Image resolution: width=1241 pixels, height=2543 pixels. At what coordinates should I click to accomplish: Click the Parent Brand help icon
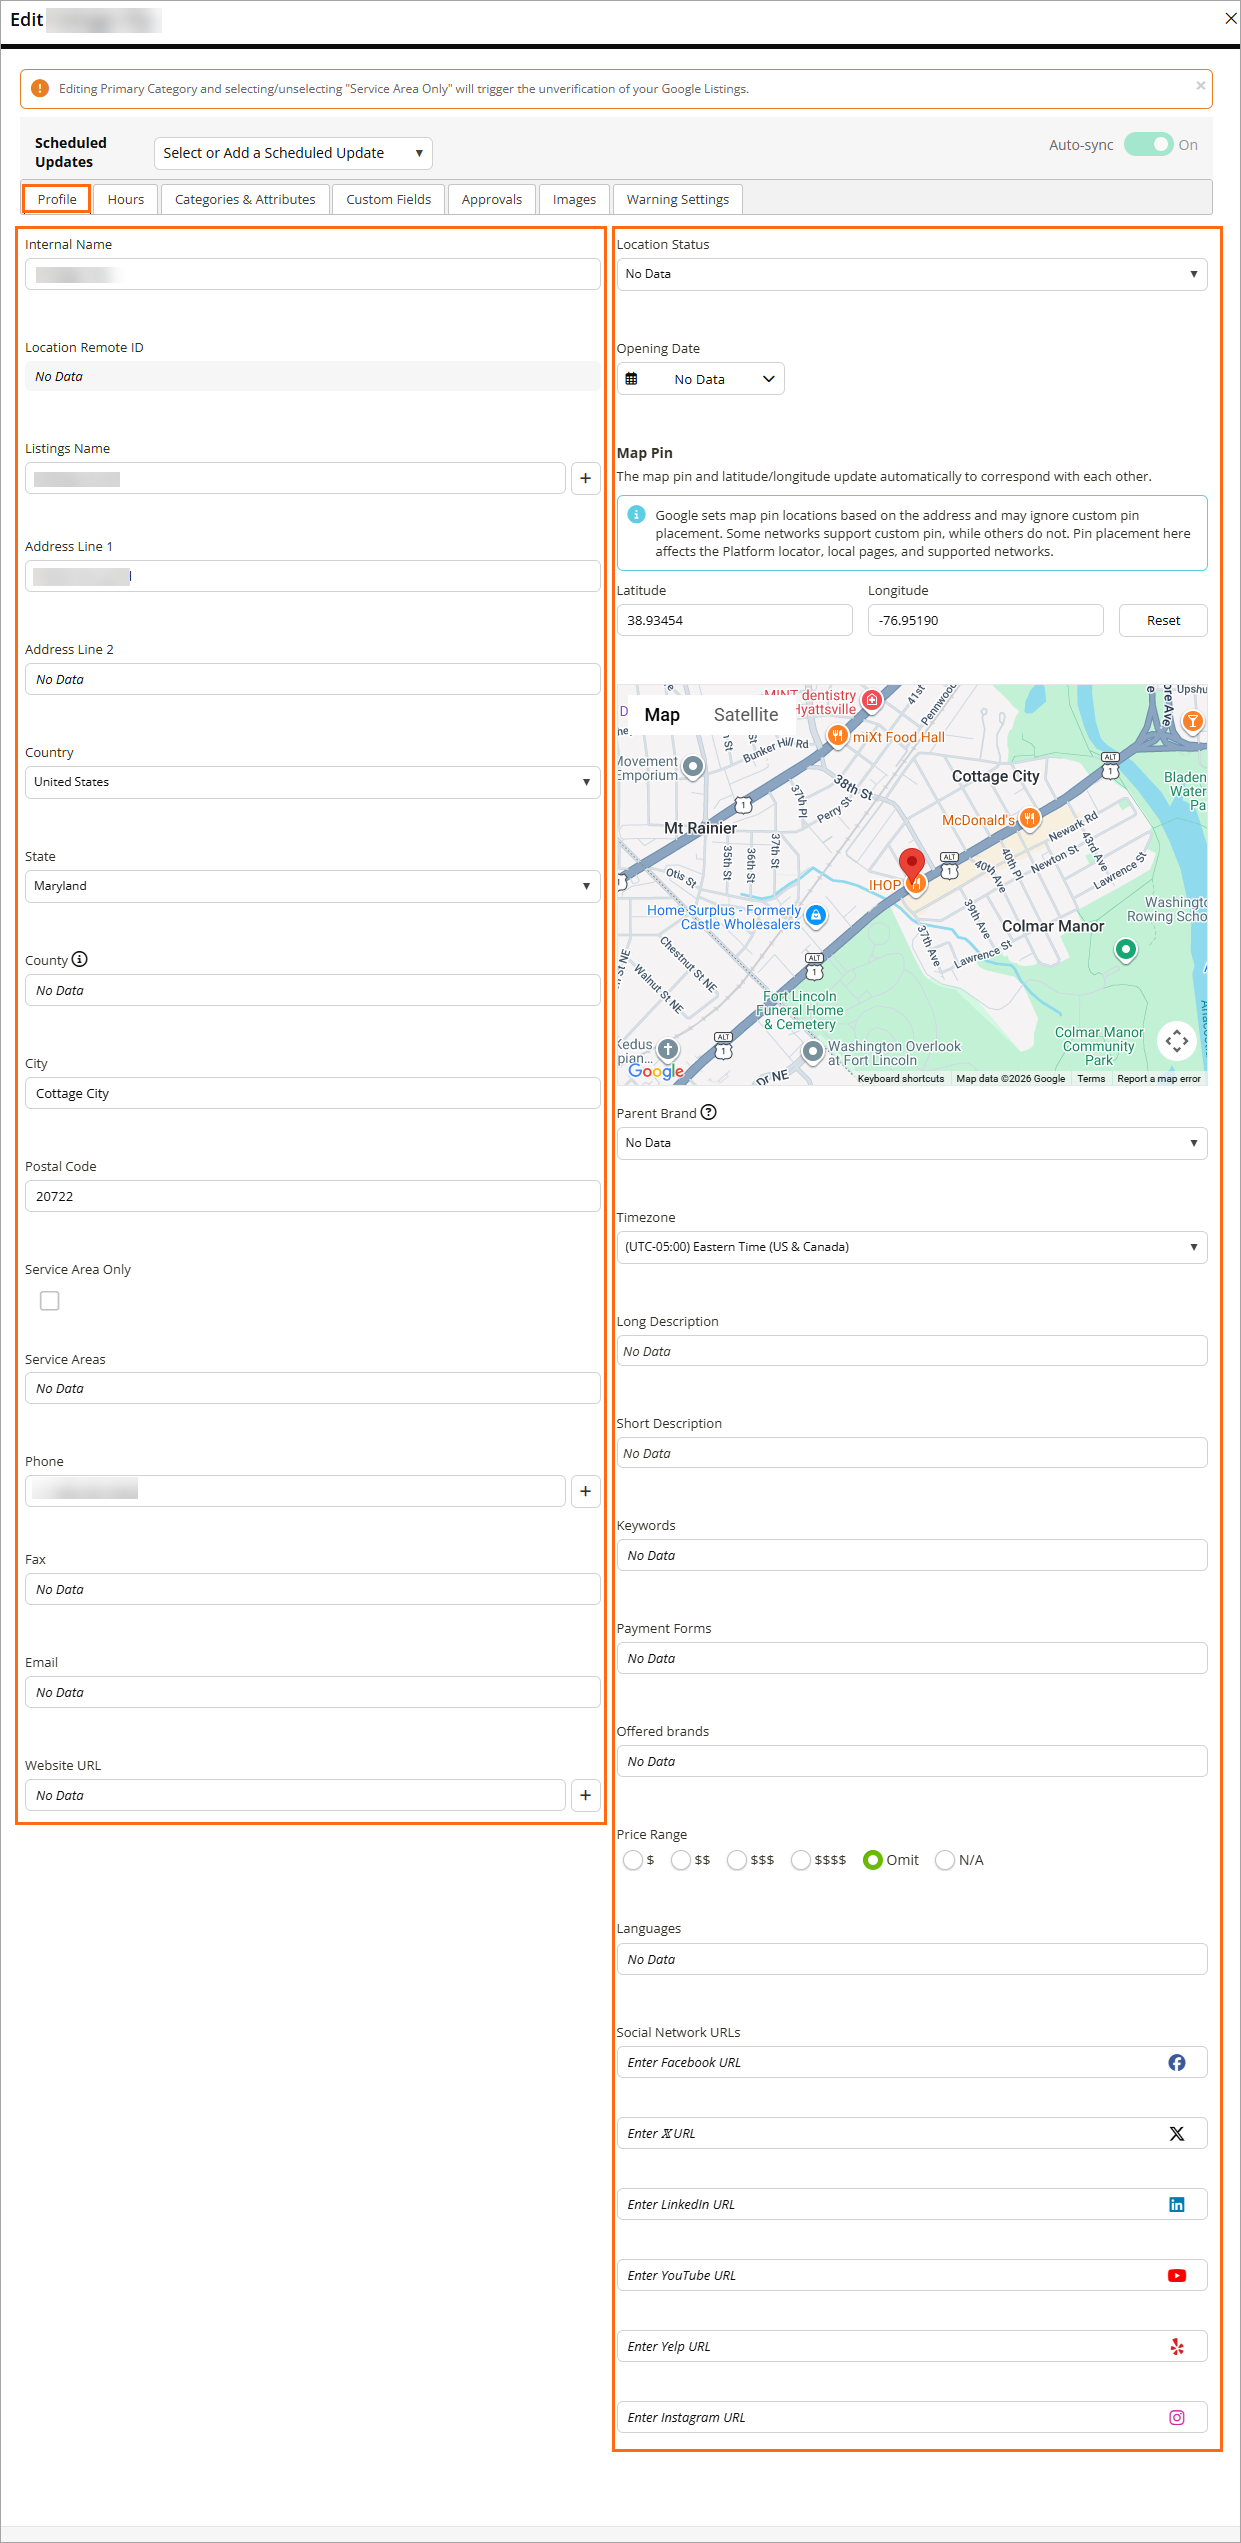coord(708,1112)
